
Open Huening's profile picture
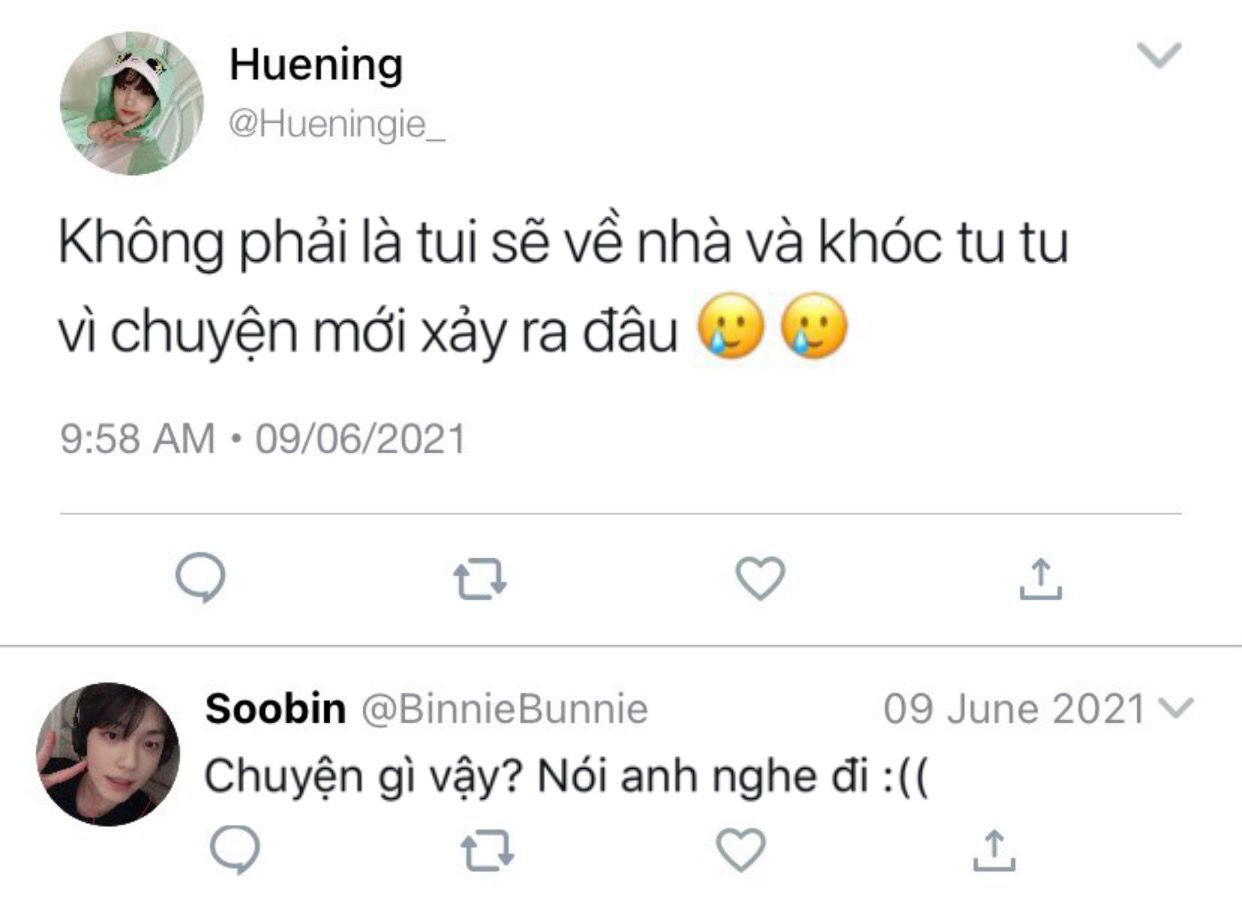click(x=131, y=103)
